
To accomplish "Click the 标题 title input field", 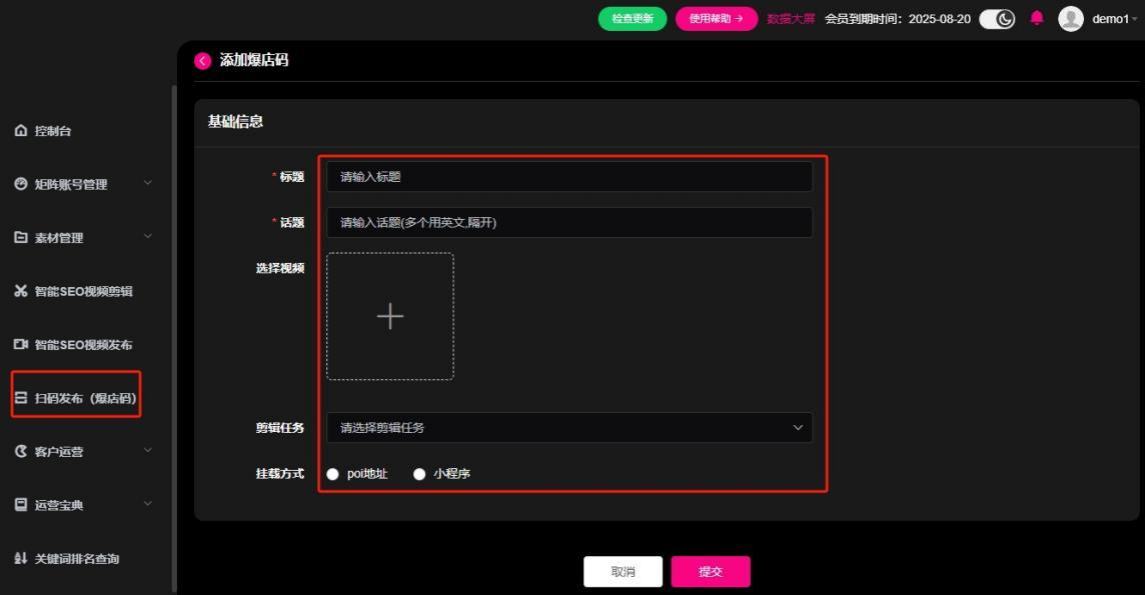I will coord(569,177).
